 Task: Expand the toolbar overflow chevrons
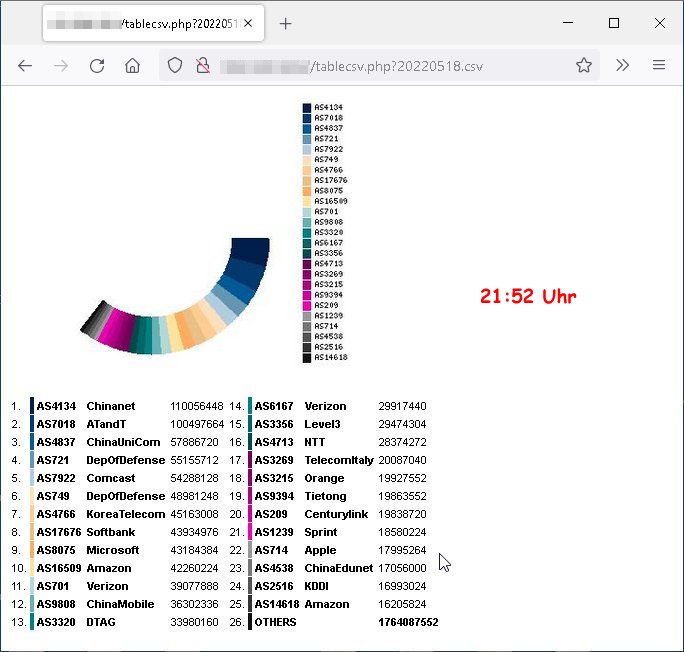pyautogui.click(x=622, y=65)
